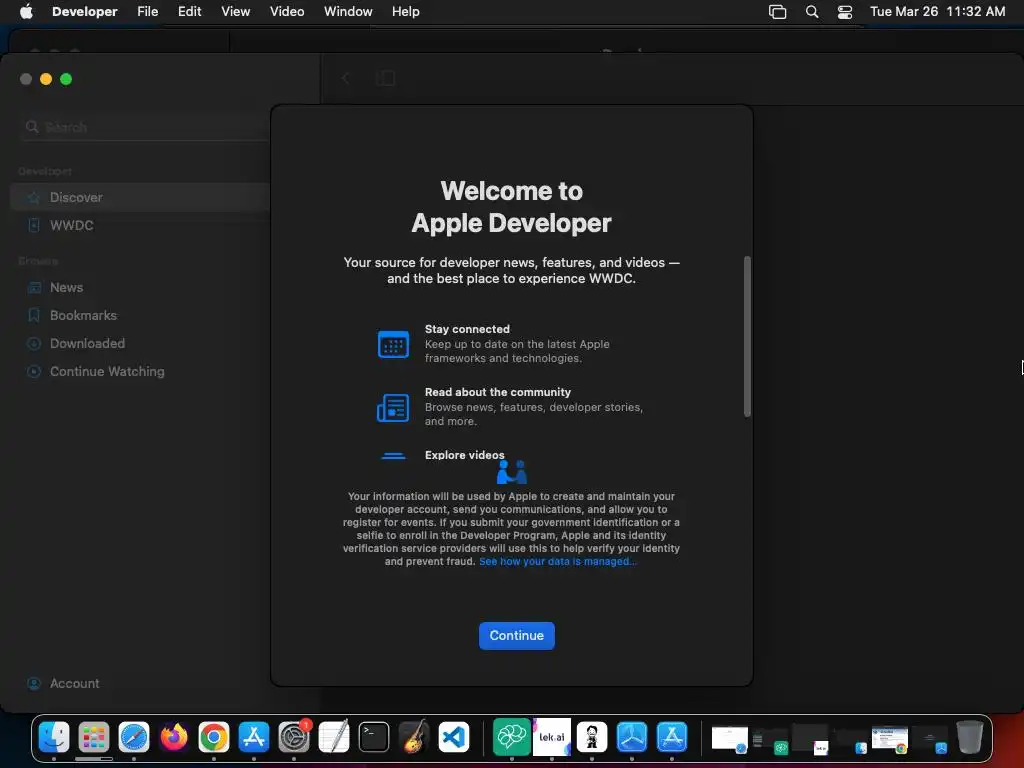The image size is (1024, 768).
Task: Open Control Center in the menu bar
Action: pyautogui.click(x=845, y=12)
